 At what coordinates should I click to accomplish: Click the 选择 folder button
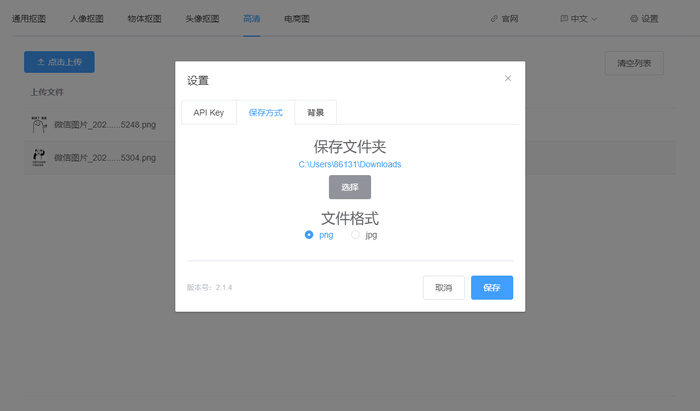coord(350,187)
